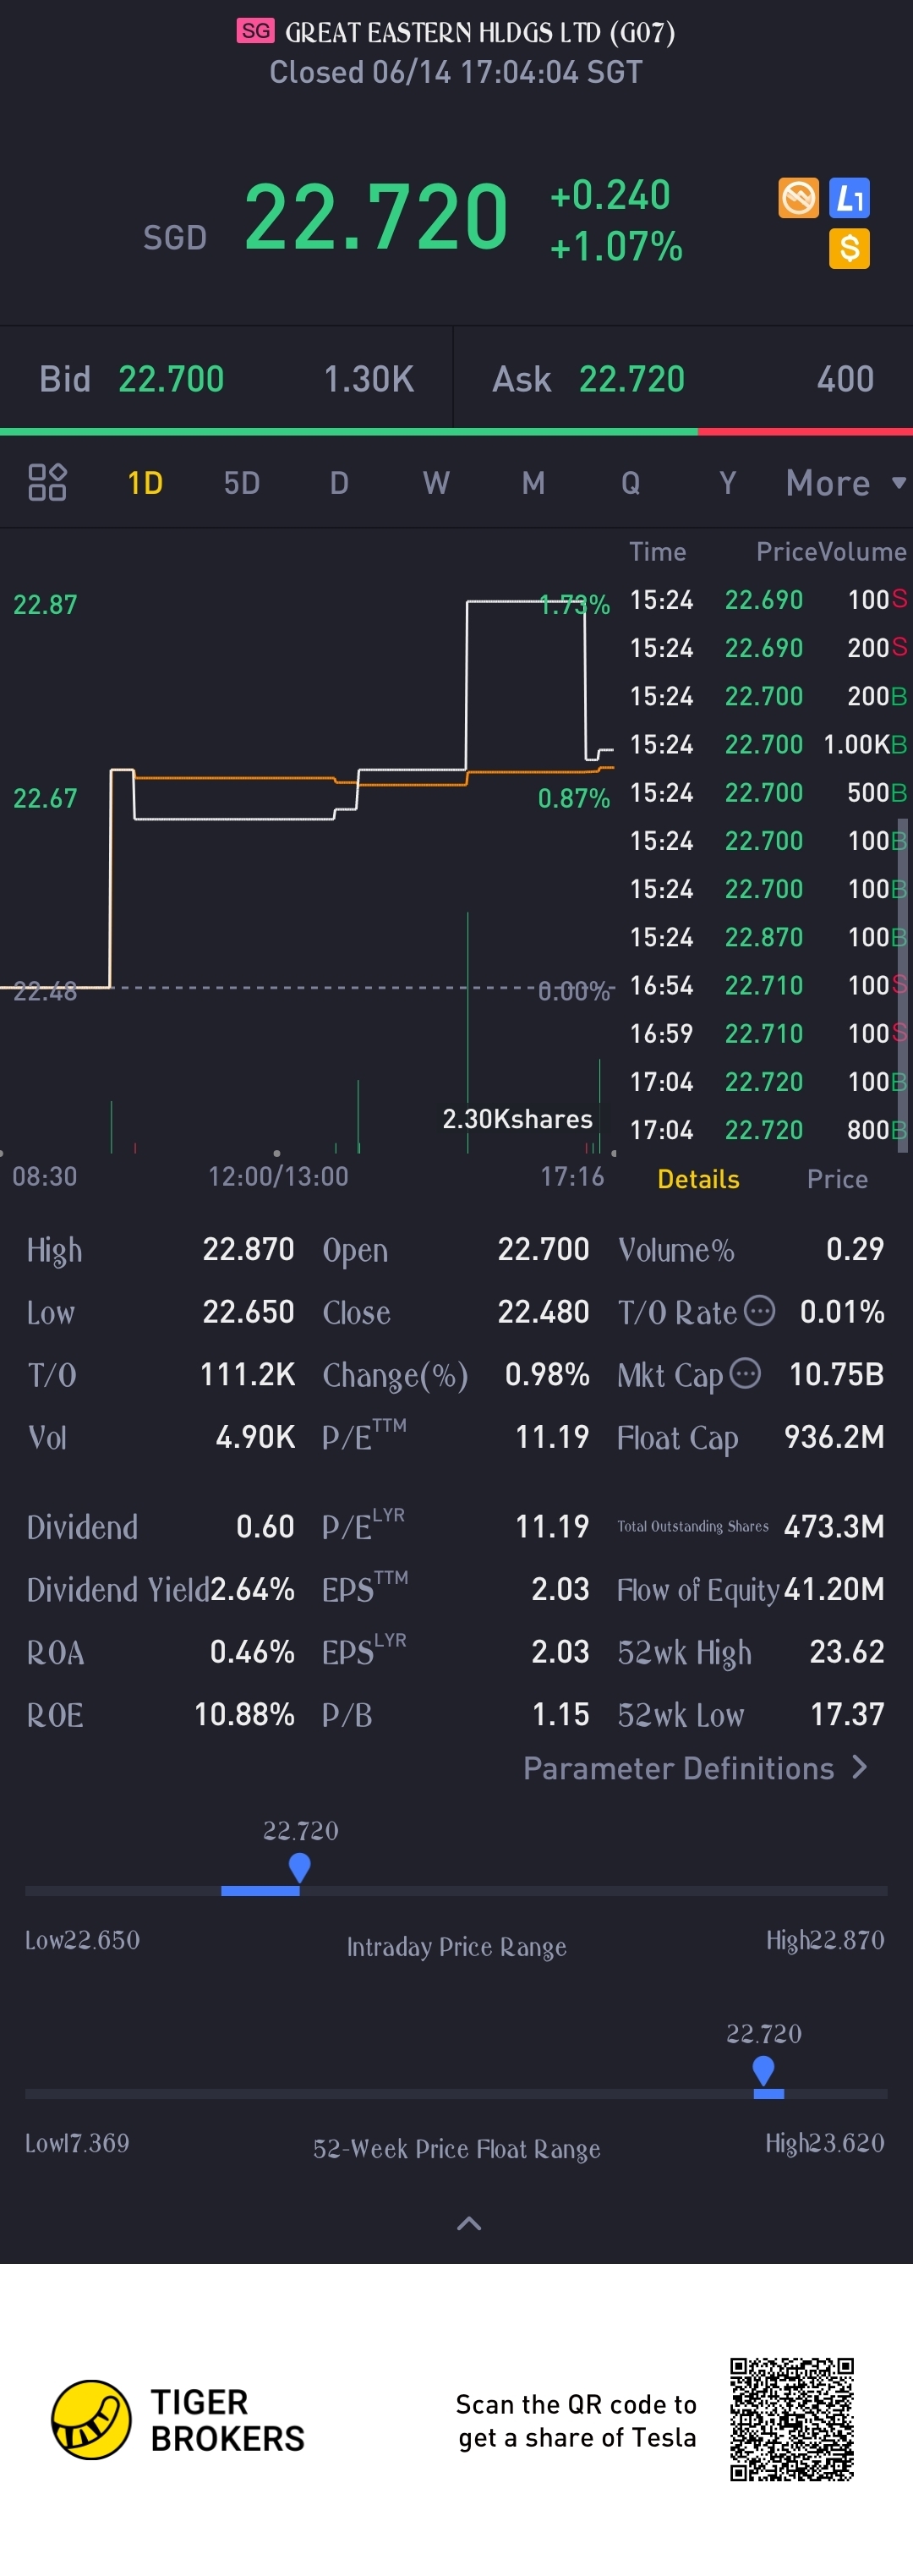Tap the yellow dollar sign icon
Image resolution: width=913 pixels, height=2576 pixels.
pyautogui.click(x=849, y=248)
